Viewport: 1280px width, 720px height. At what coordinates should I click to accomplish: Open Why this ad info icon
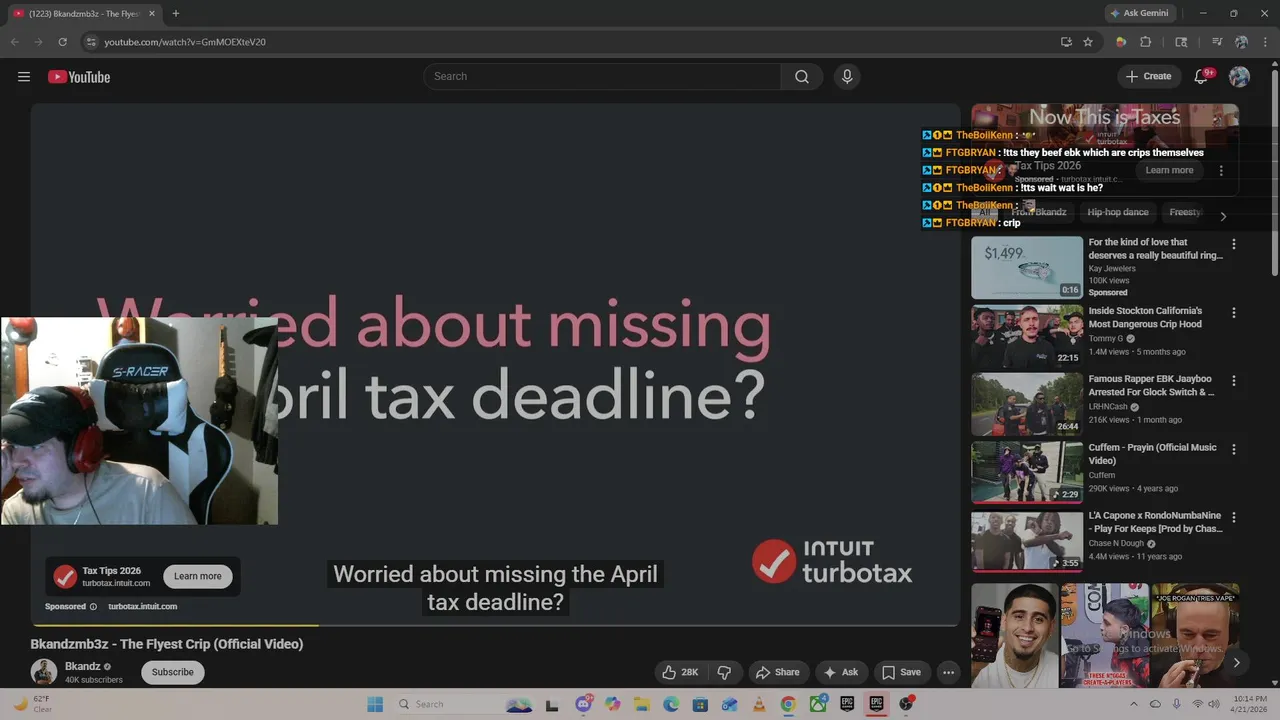94,606
